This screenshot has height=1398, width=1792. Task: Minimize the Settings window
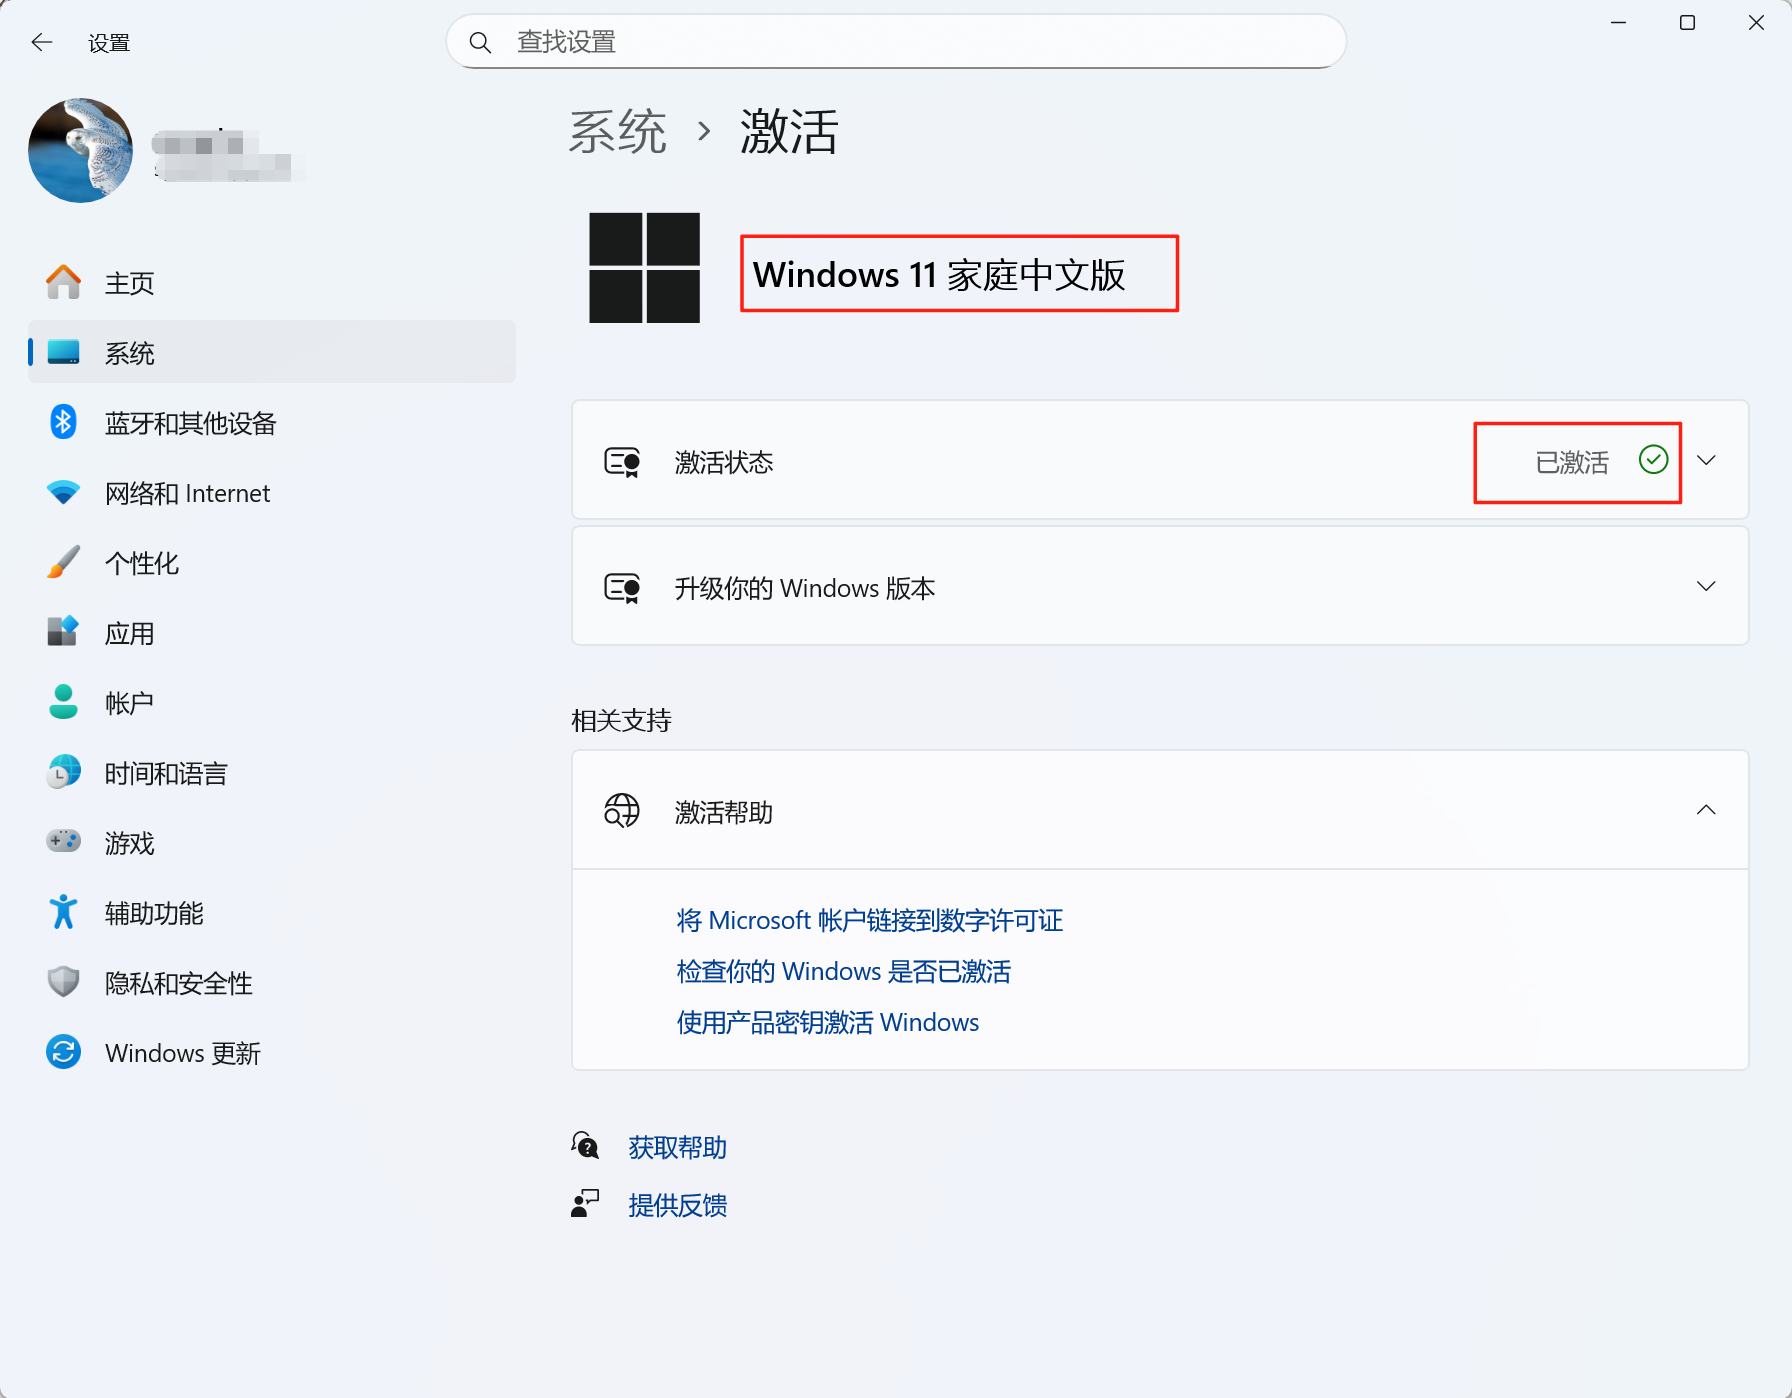1619,22
